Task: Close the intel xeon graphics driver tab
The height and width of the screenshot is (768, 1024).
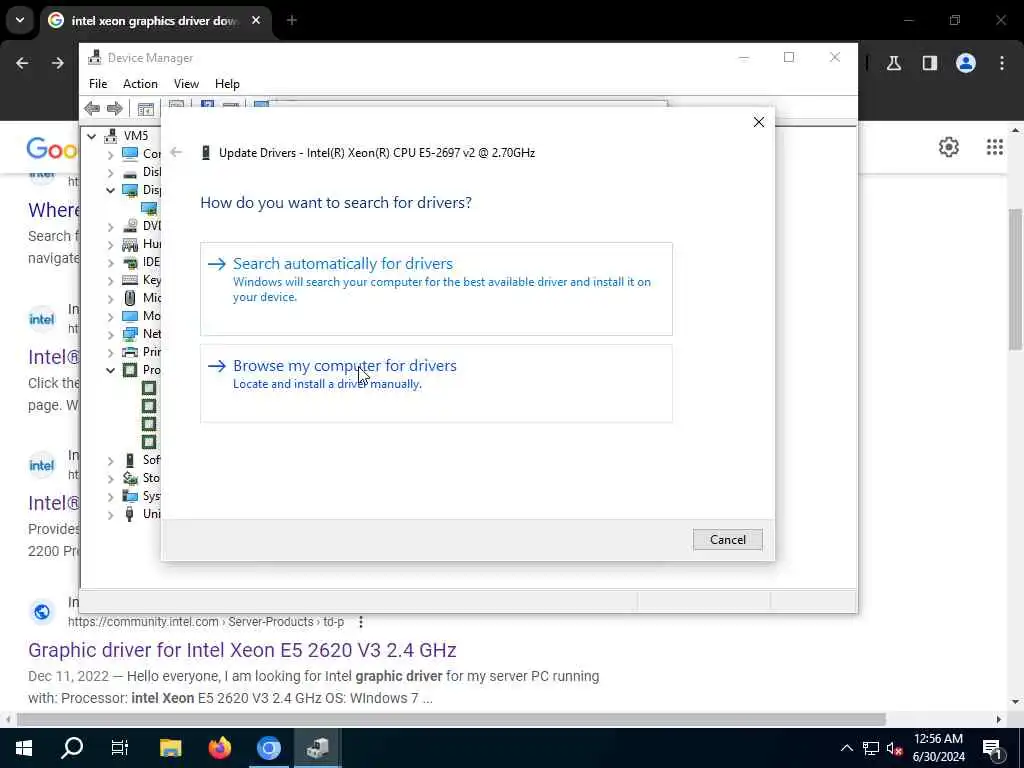Action: (256, 21)
